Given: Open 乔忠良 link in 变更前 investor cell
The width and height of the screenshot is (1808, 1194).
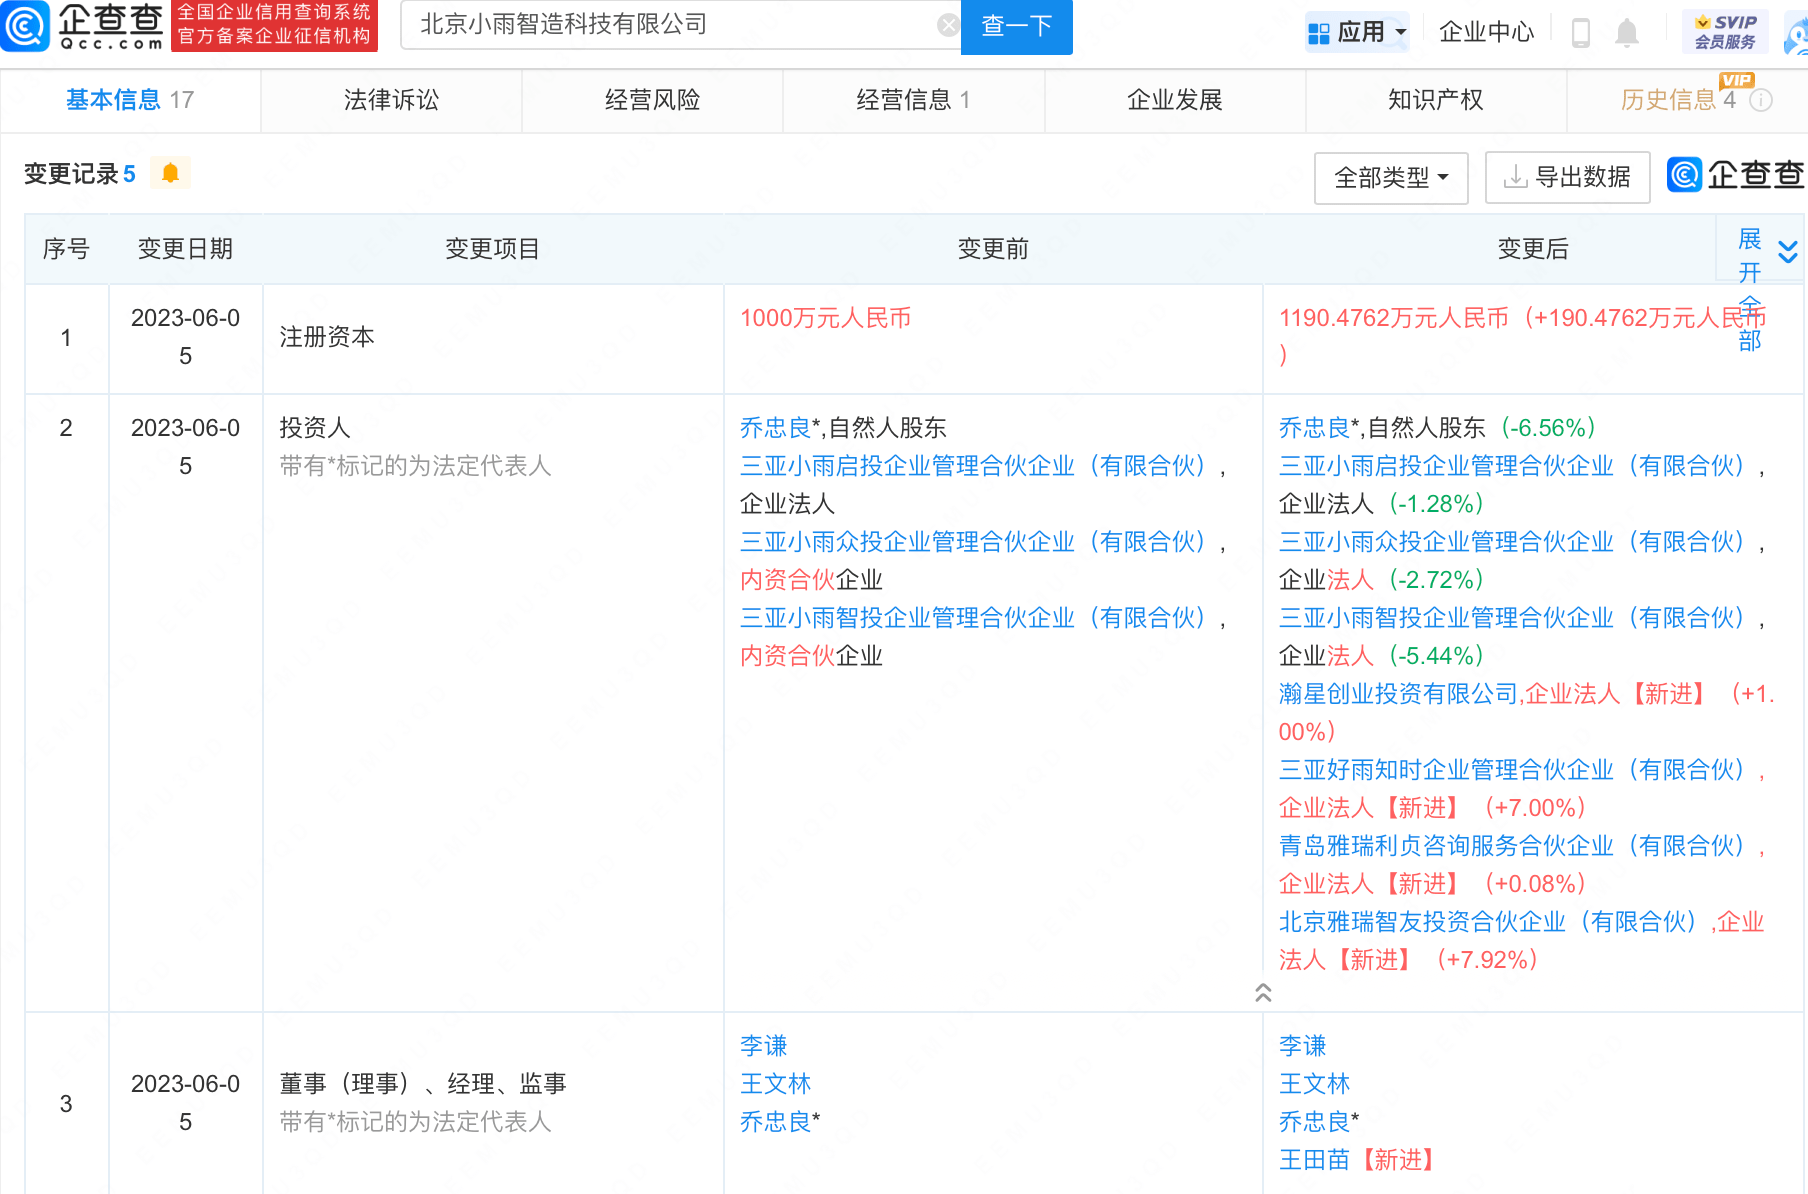Looking at the screenshot, I should (x=775, y=428).
